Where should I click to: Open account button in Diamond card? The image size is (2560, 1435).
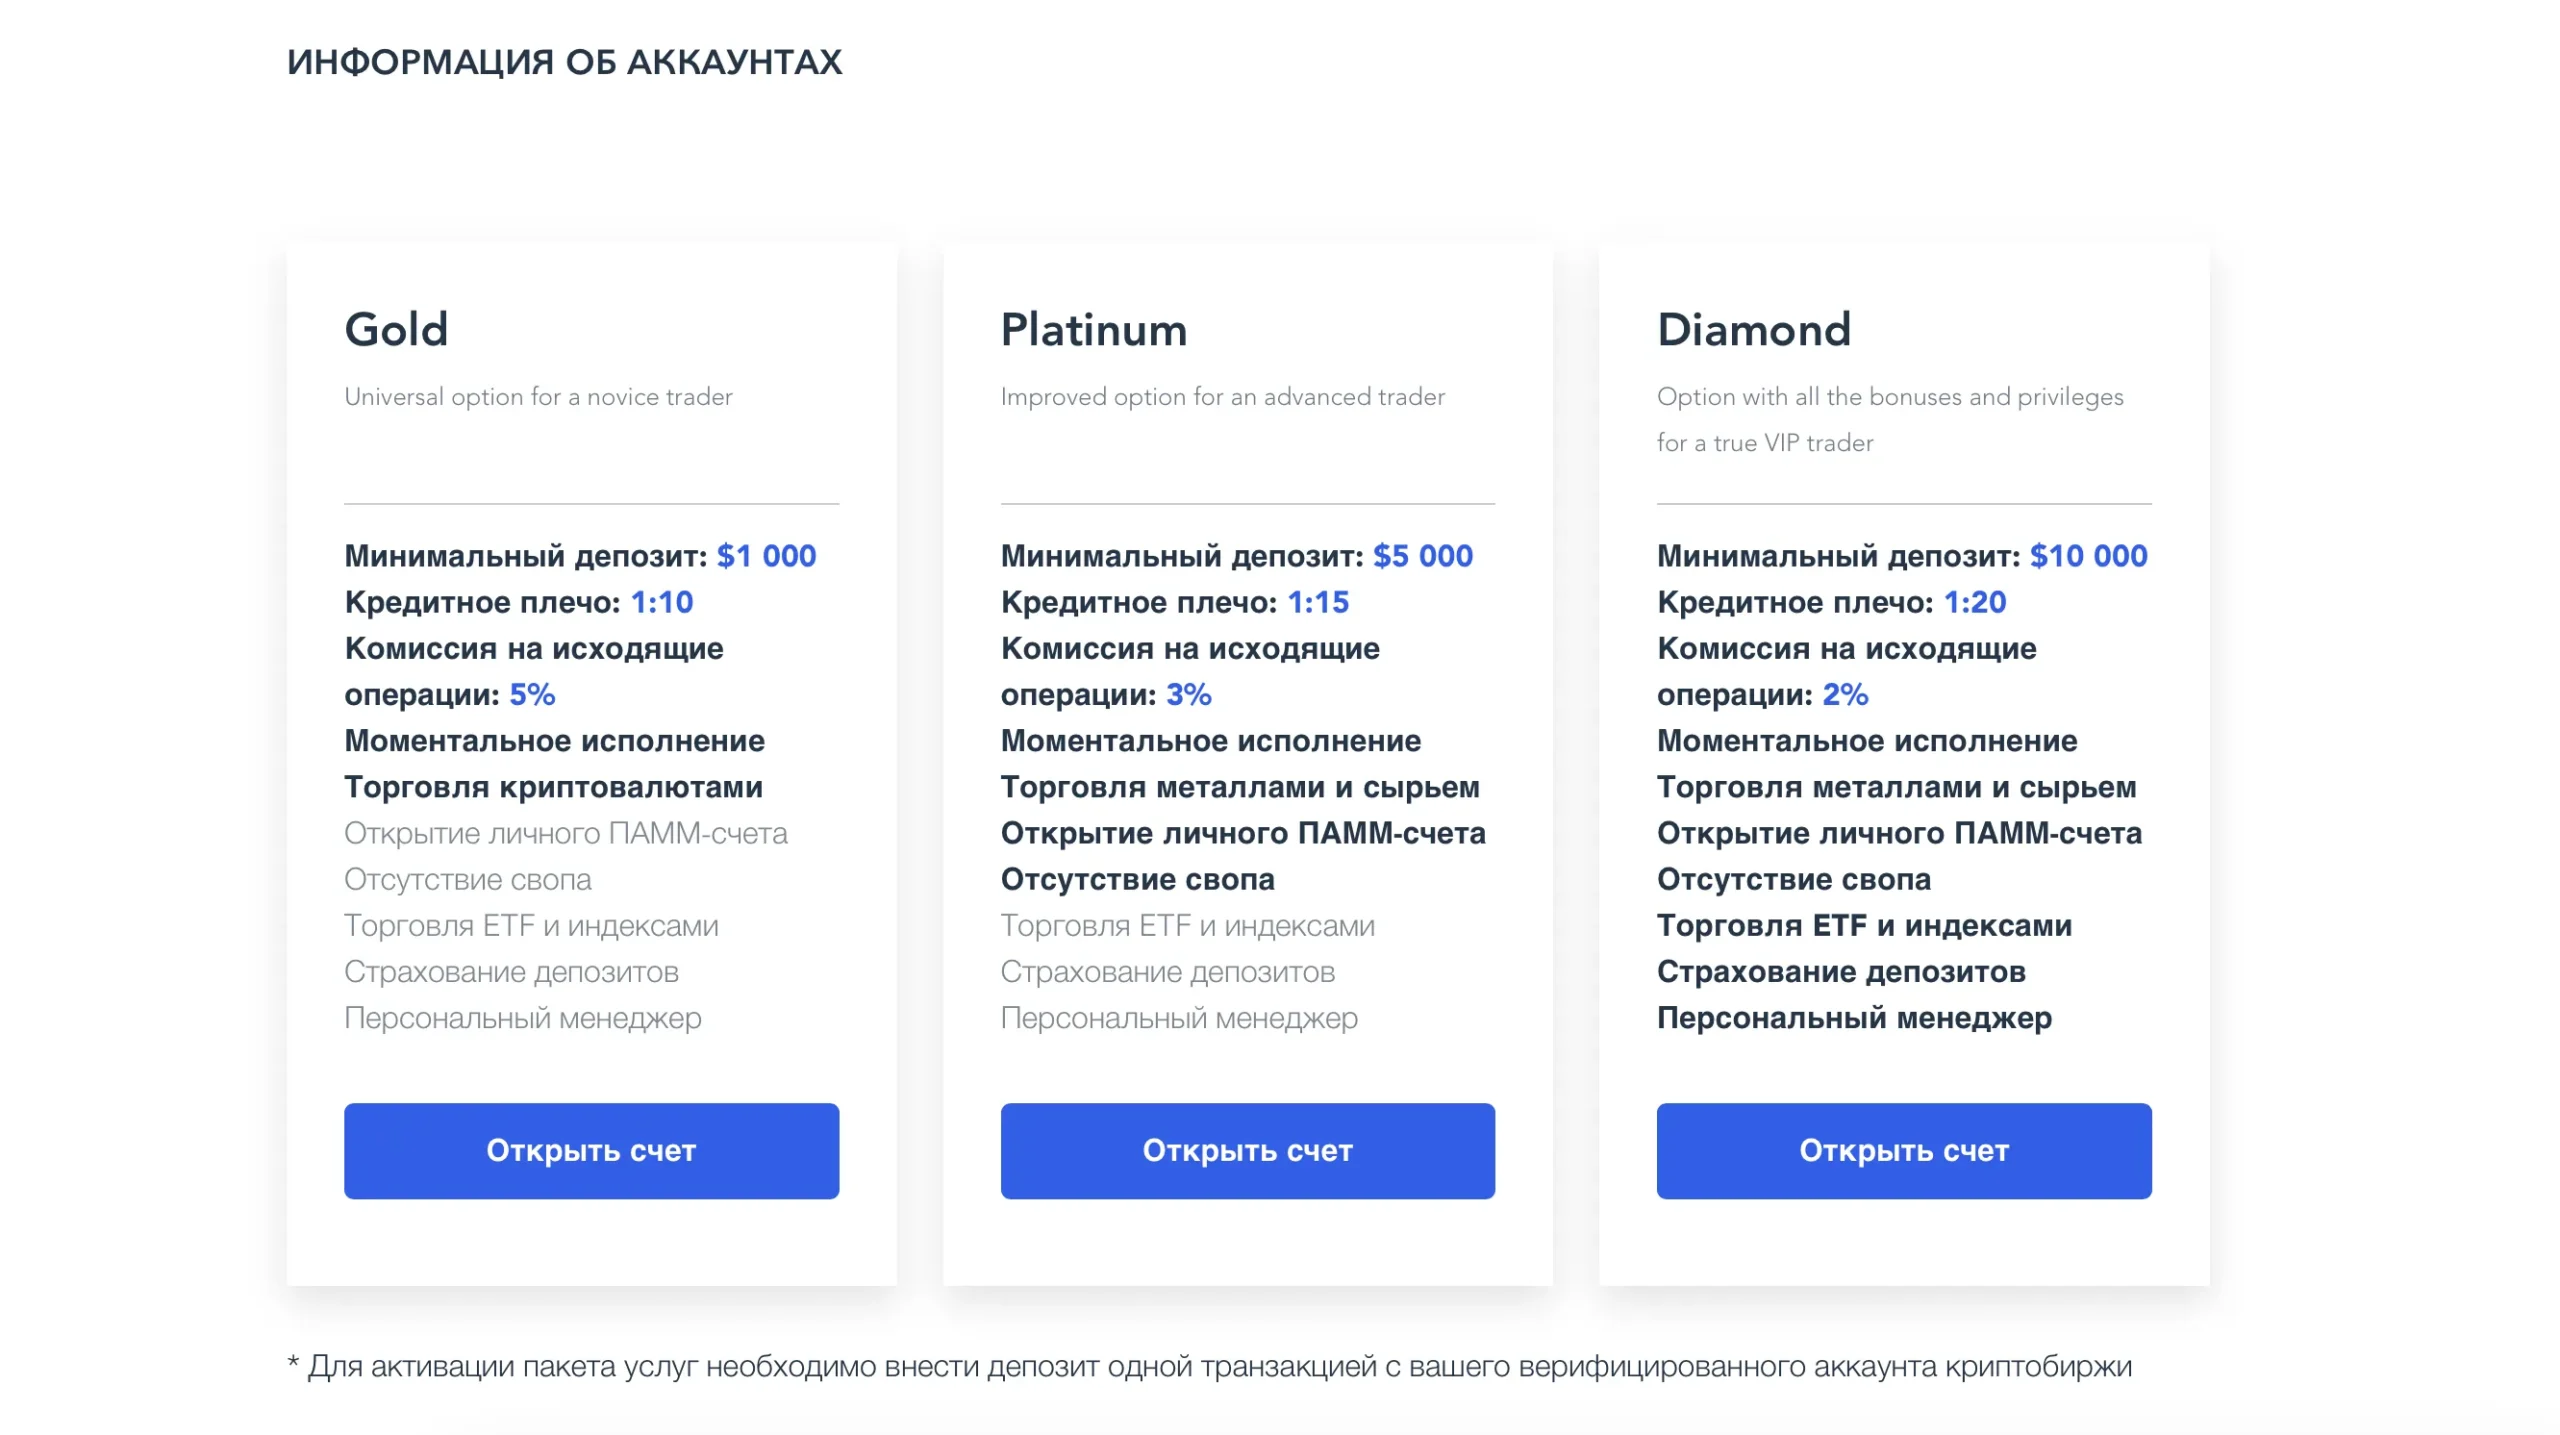click(1903, 1150)
